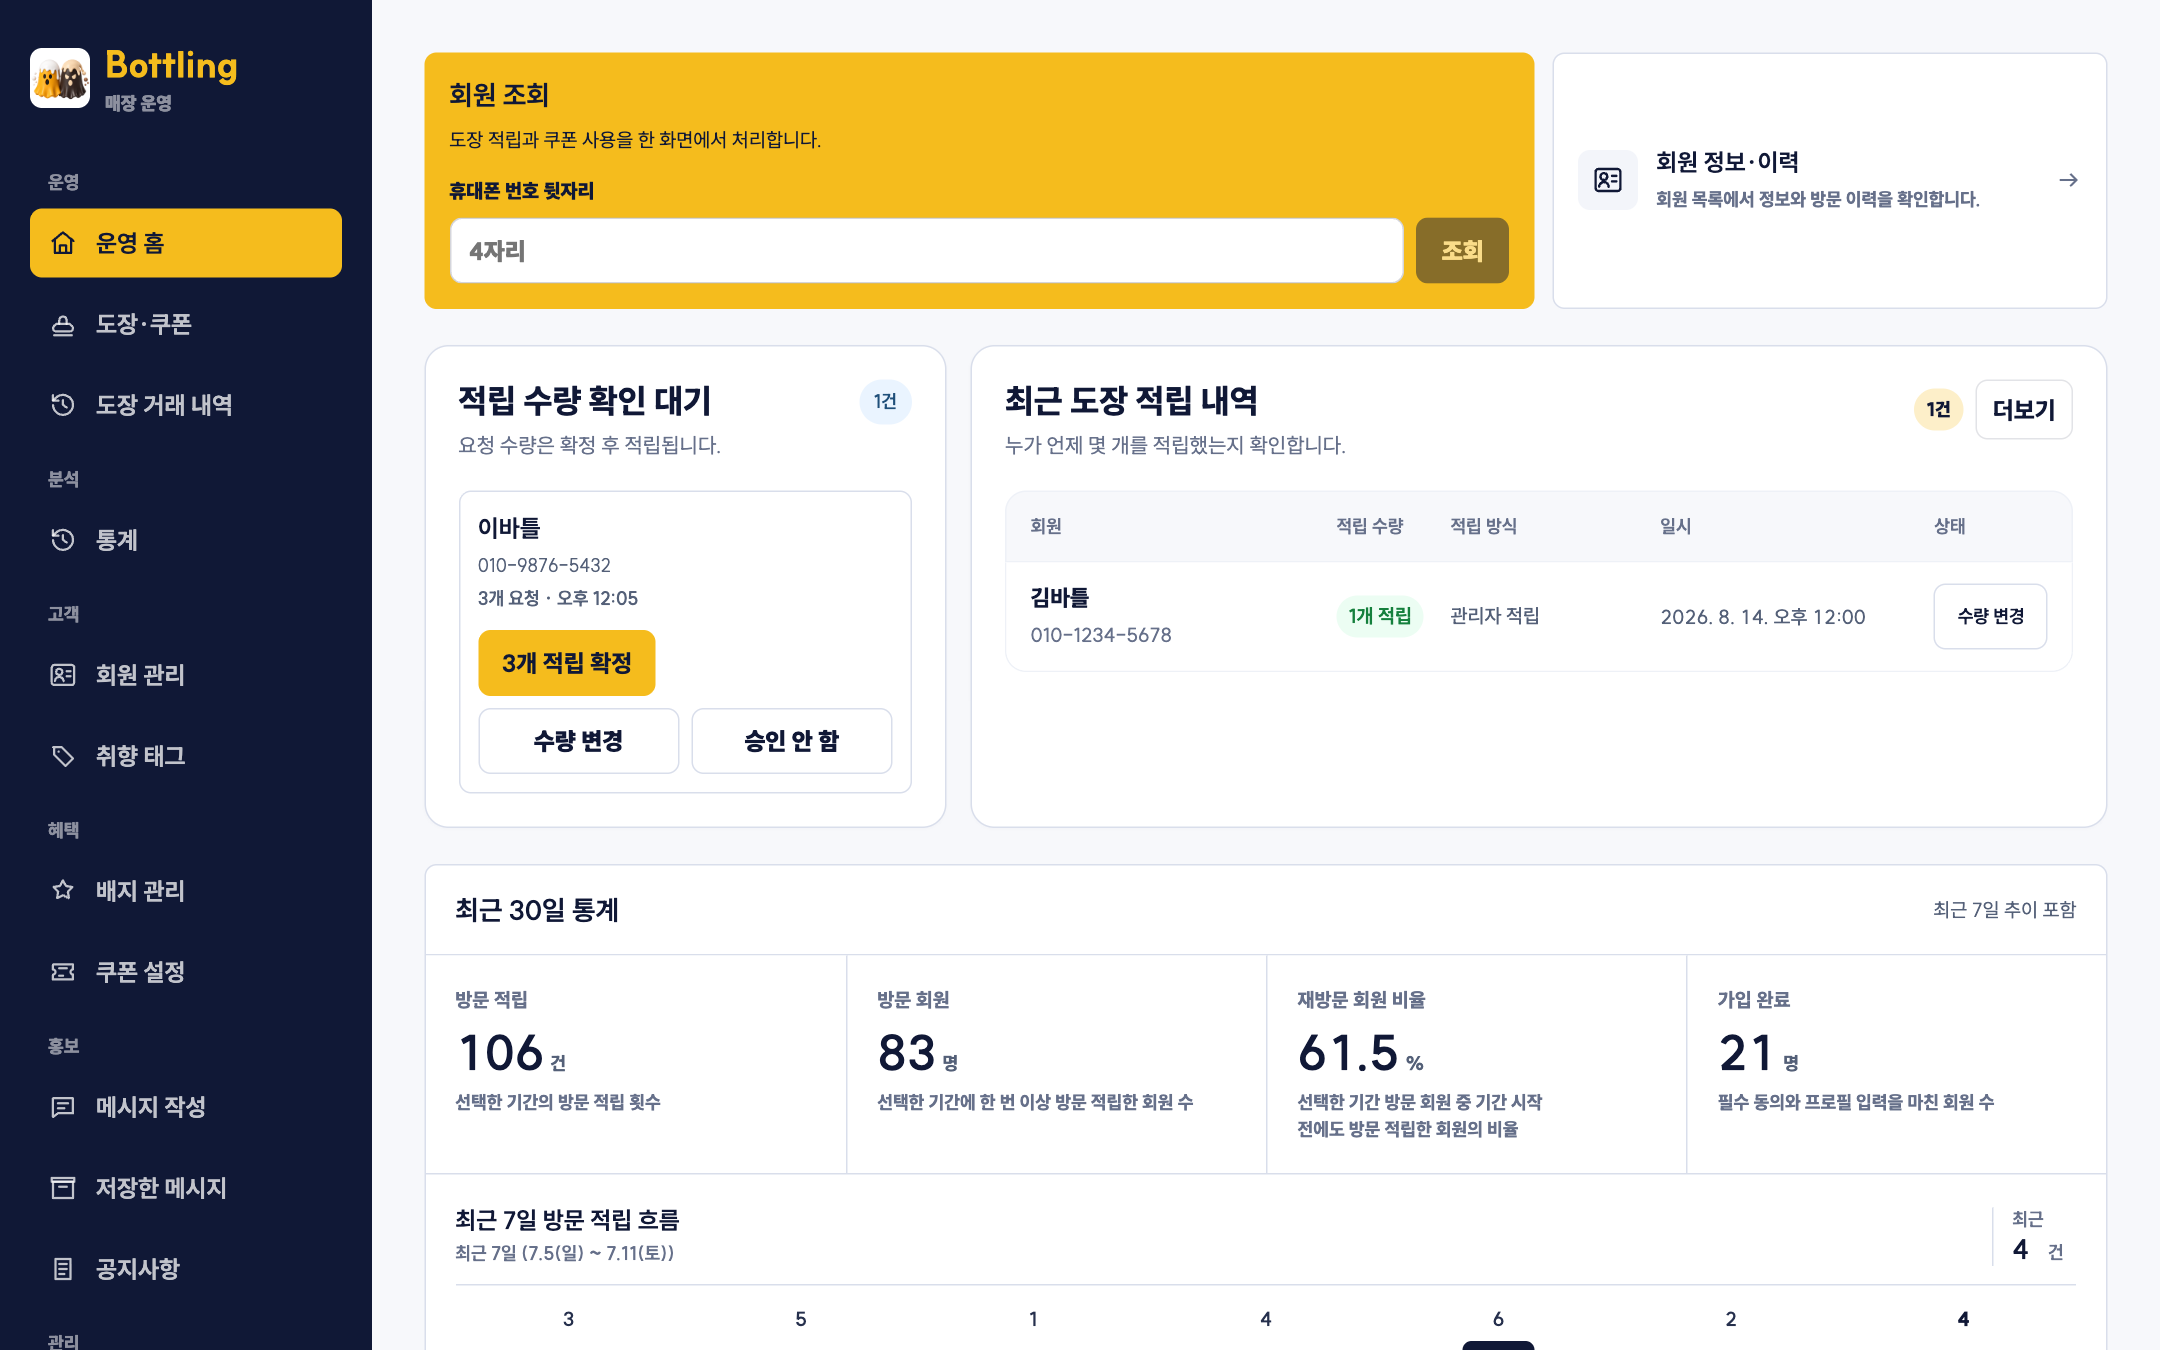The width and height of the screenshot is (2160, 1350).
Task: Click the member card icon beside 회원 관리
Action: pos(63,675)
